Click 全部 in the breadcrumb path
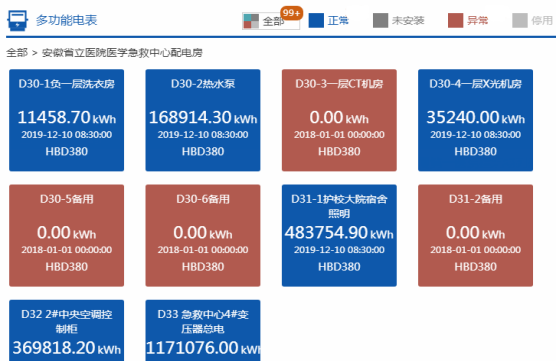 [x=17, y=53]
